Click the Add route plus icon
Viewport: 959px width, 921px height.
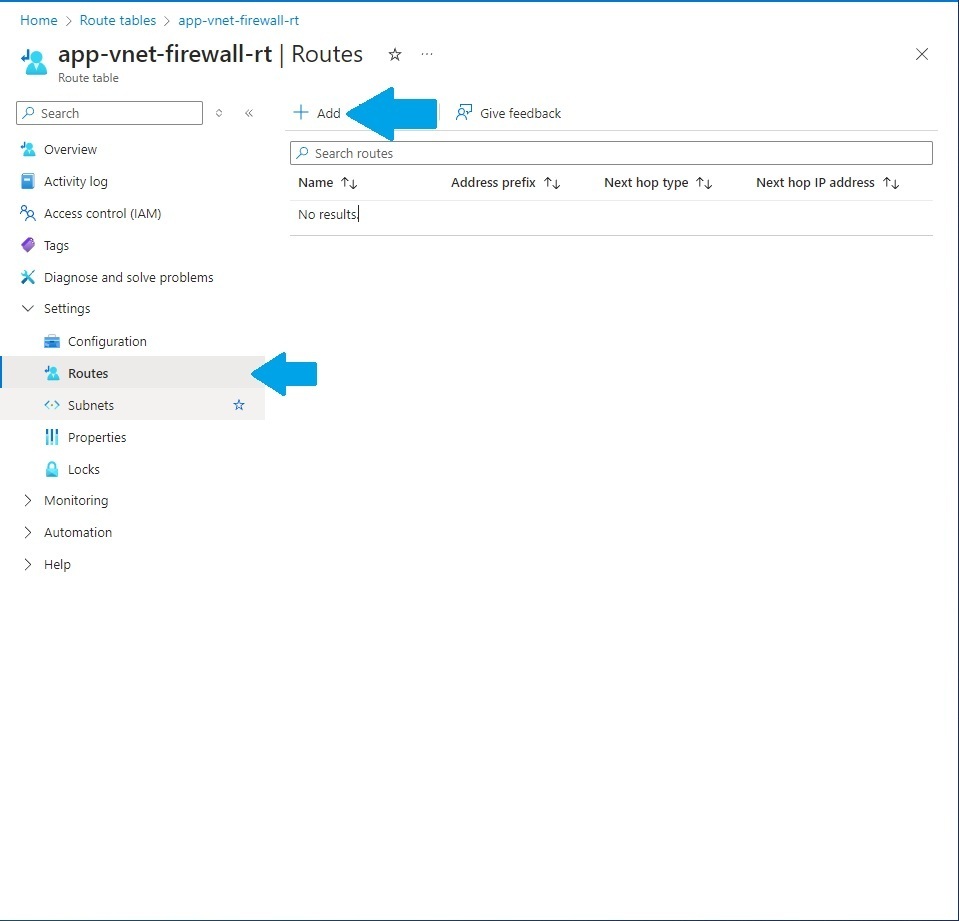click(x=301, y=113)
